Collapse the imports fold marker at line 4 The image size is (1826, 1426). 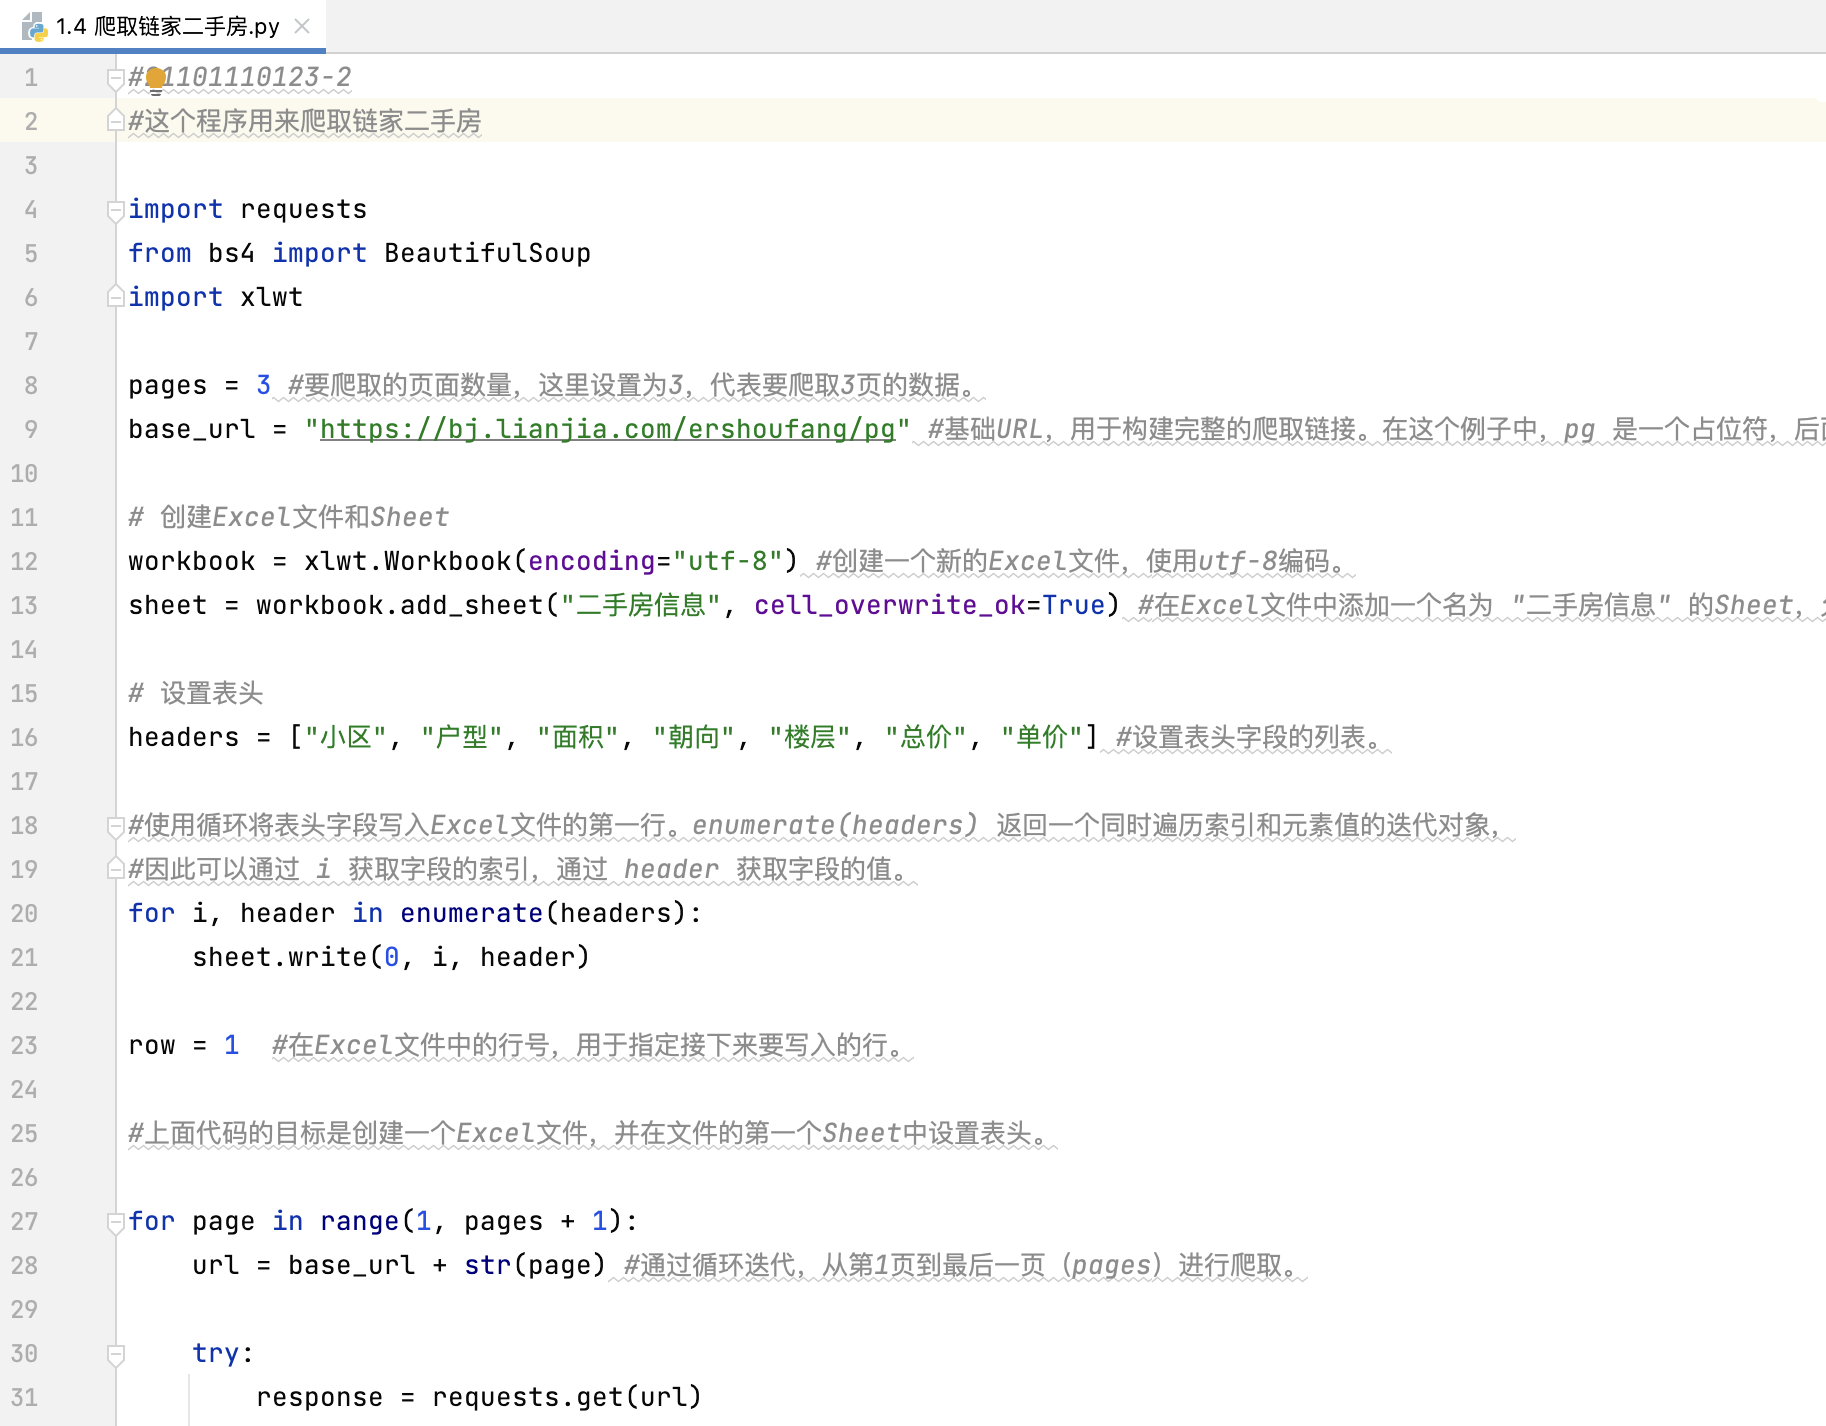point(115,210)
